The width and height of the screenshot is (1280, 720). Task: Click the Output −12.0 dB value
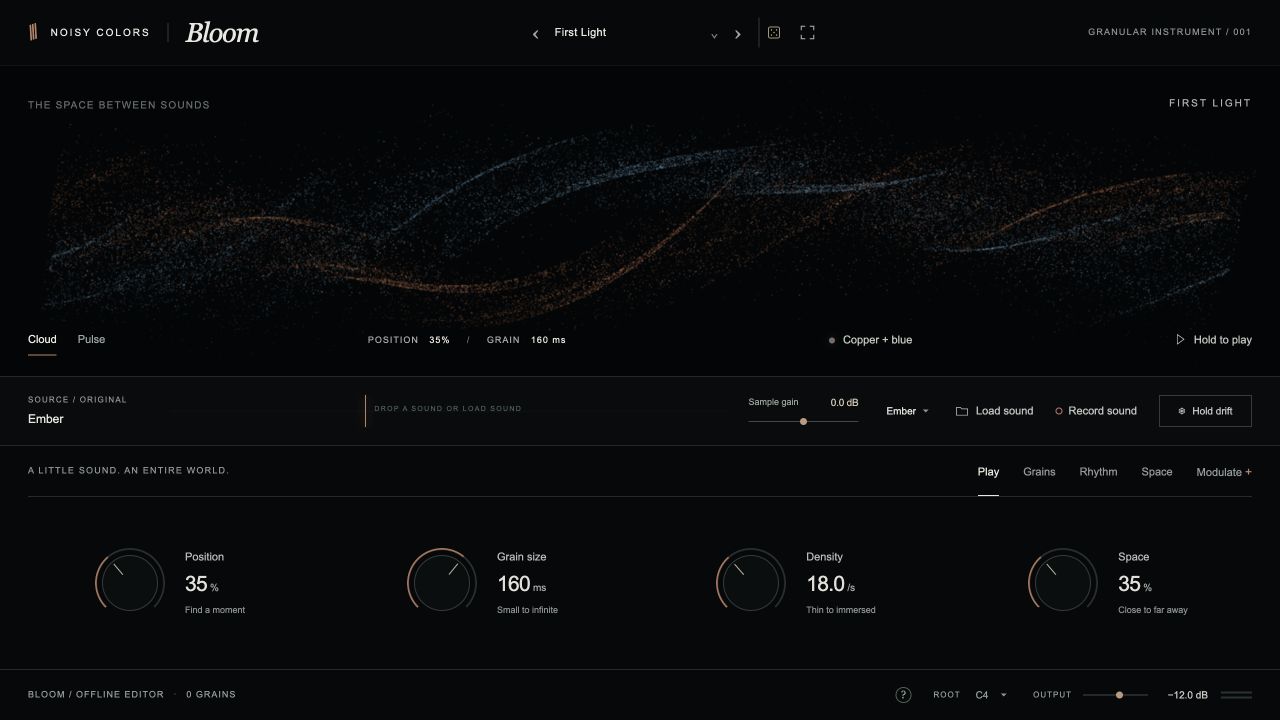click(1187, 695)
